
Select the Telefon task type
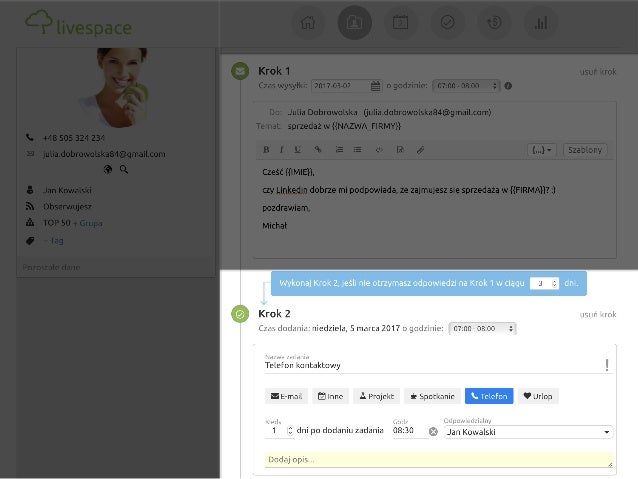coord(489,396)
